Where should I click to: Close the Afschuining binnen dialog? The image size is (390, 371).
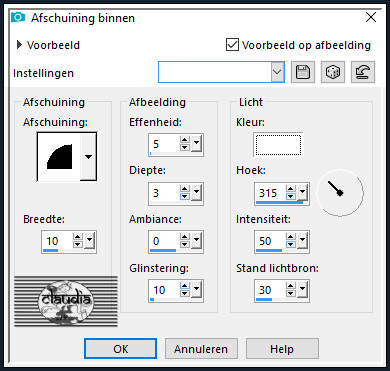point(371,17)
